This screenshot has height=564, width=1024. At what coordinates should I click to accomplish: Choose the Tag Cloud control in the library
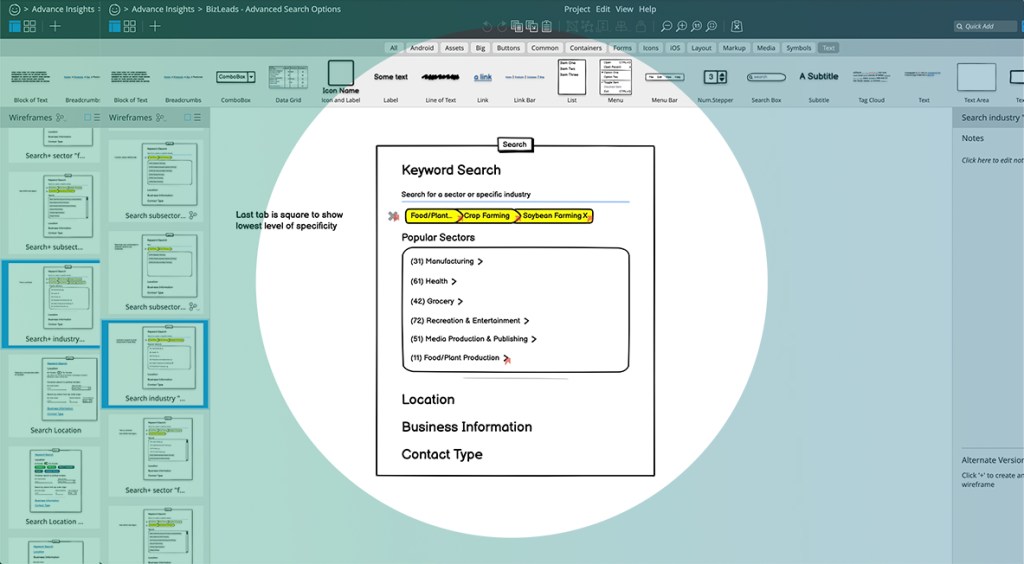pyautogui.click(x=871, y=77)
